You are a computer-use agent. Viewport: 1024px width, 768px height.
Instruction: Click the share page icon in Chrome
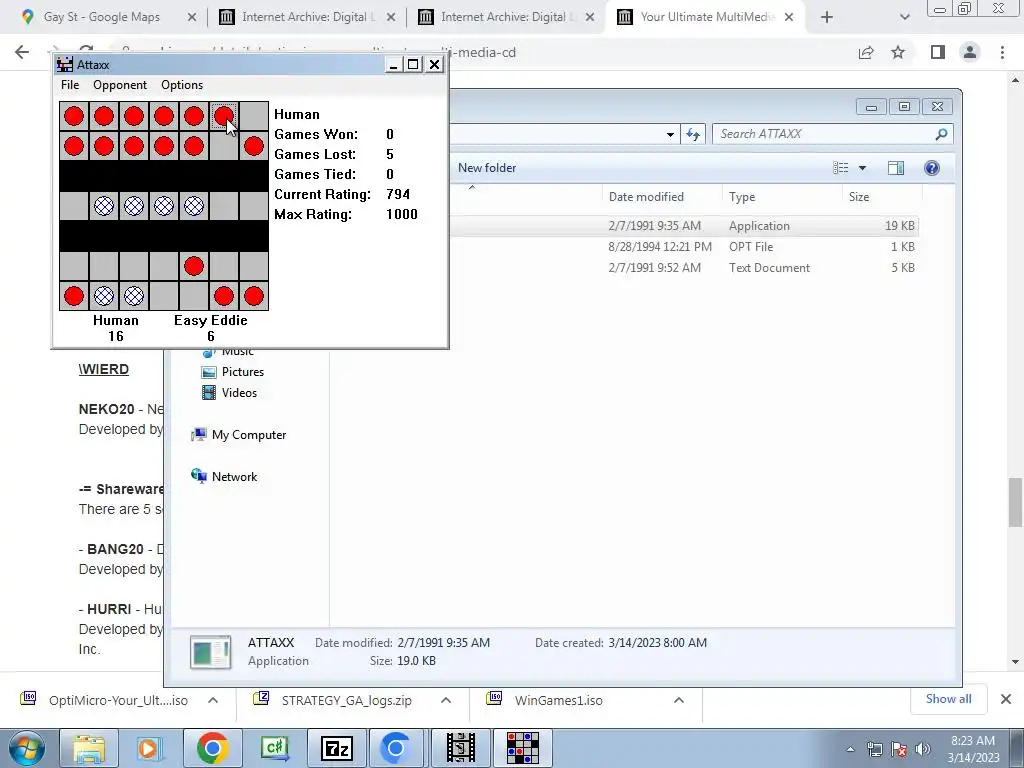[x=866, y=52]
